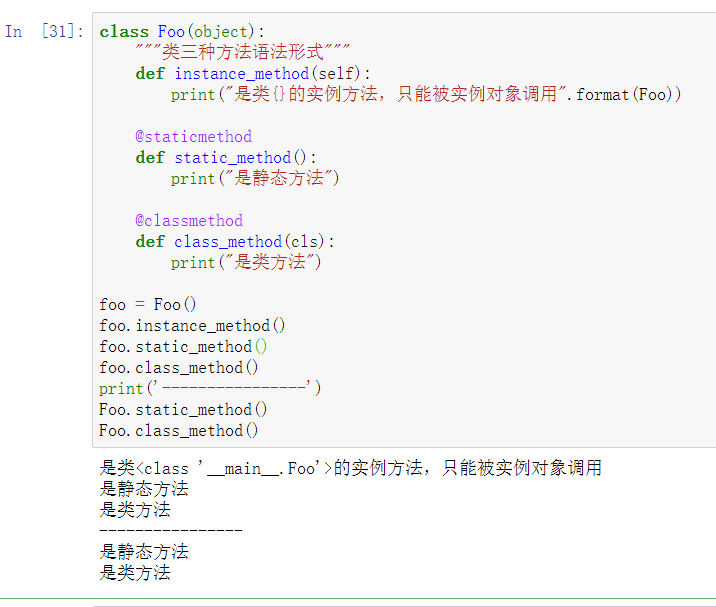Click the In [31] cell prompt
Screen dimensions: 716x607
click(44, 32)
